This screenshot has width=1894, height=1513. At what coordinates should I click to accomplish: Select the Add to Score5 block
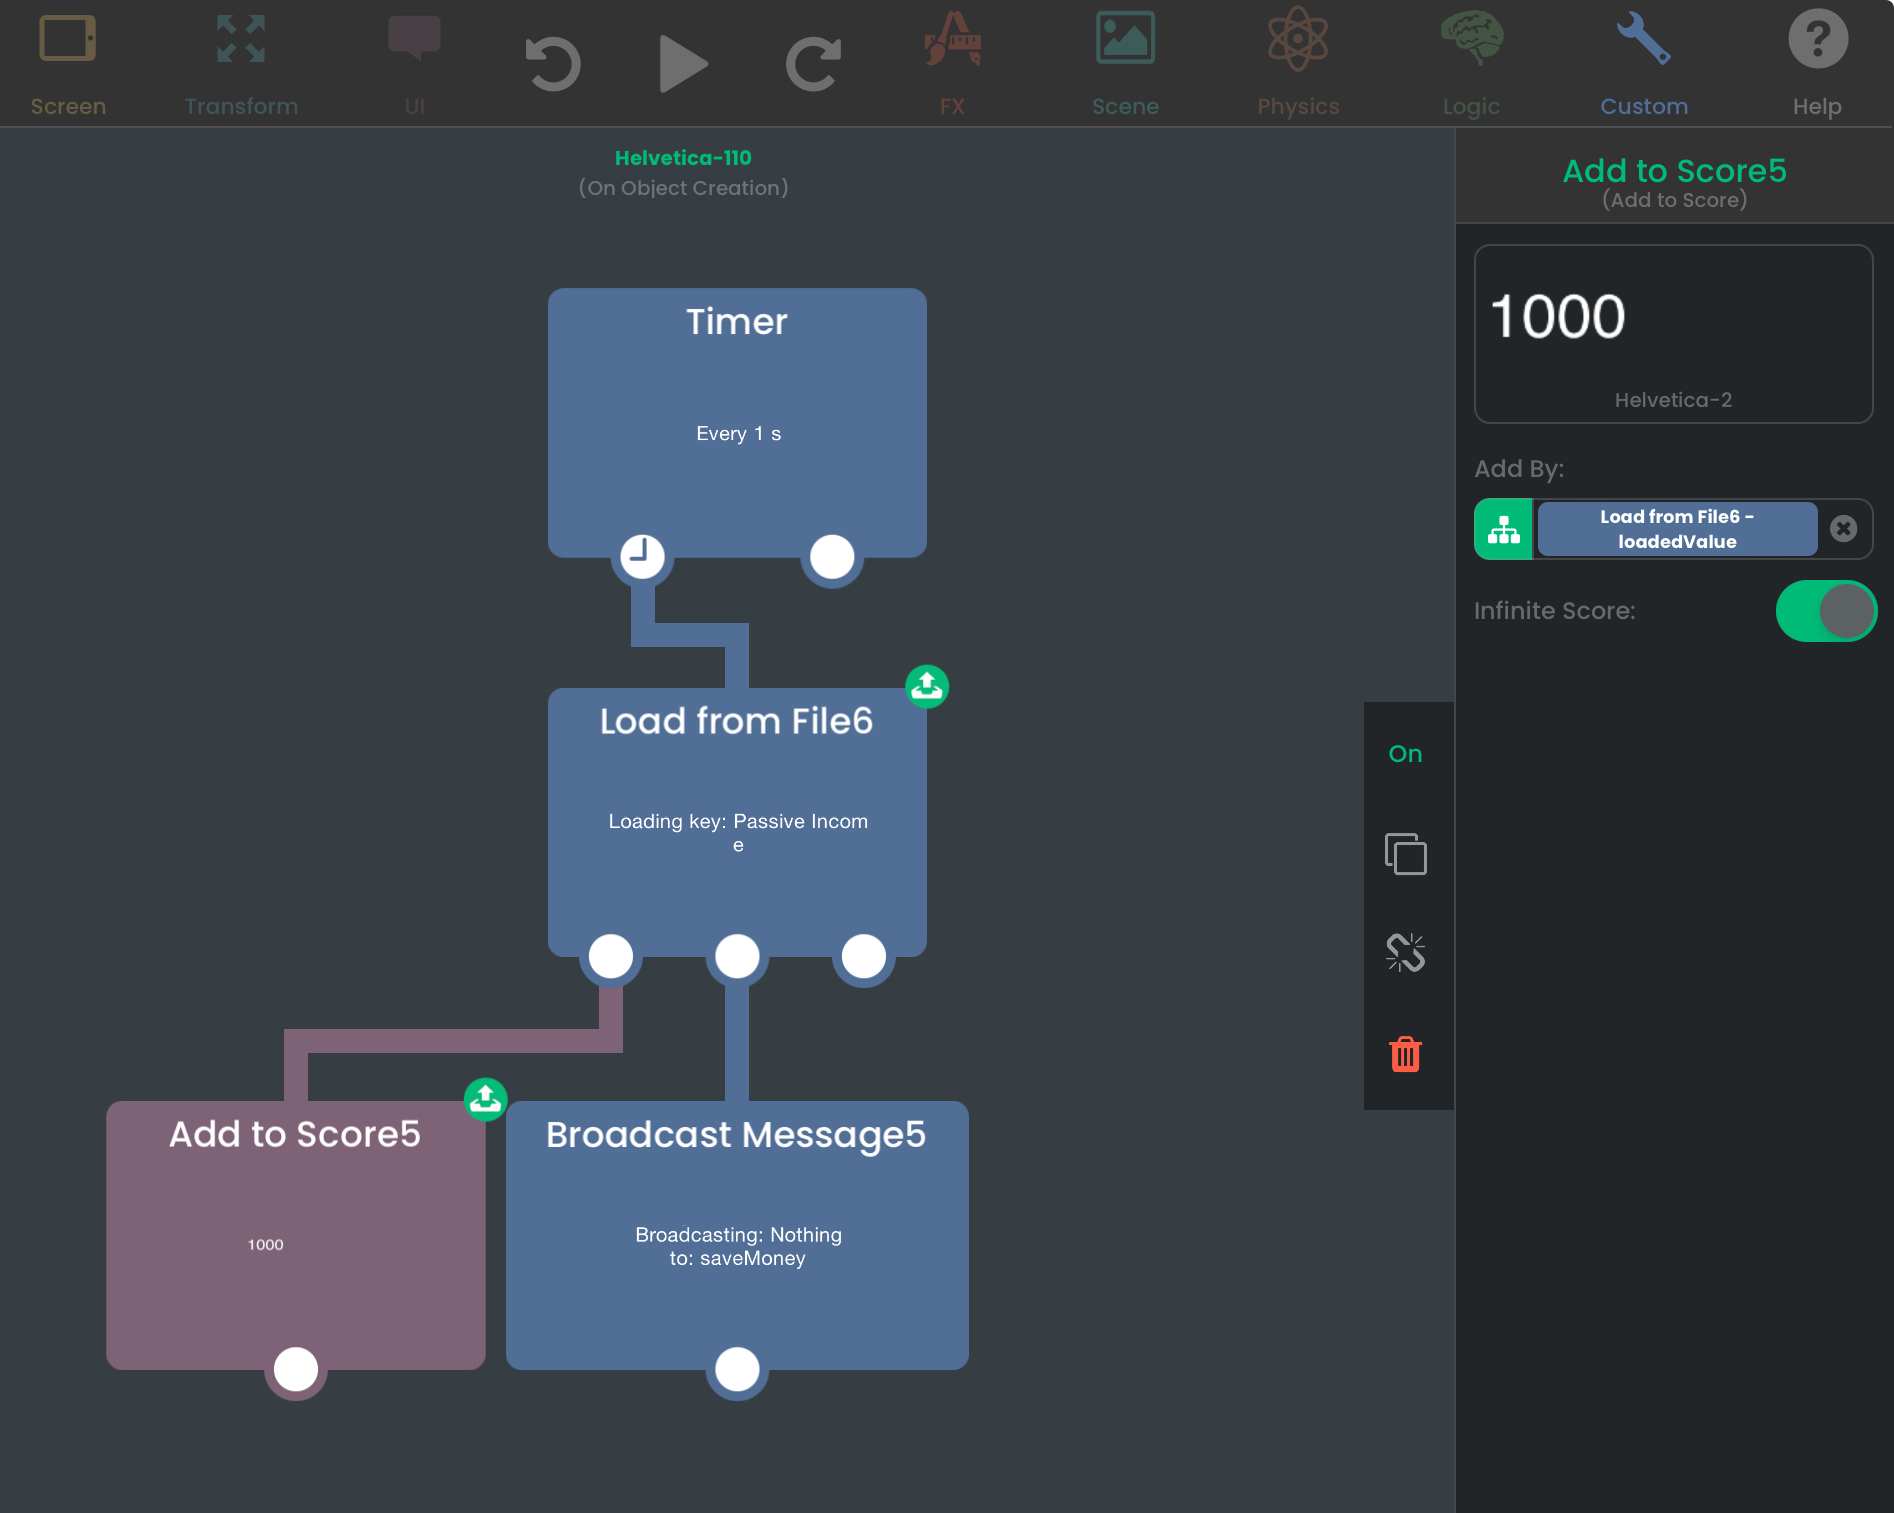click(x=296, y=1235)
